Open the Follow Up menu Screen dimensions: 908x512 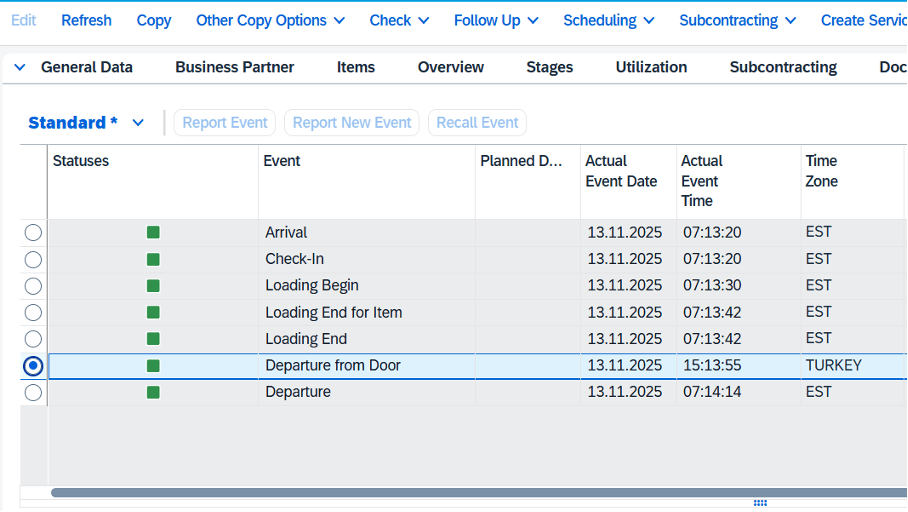tap(495, 20)
